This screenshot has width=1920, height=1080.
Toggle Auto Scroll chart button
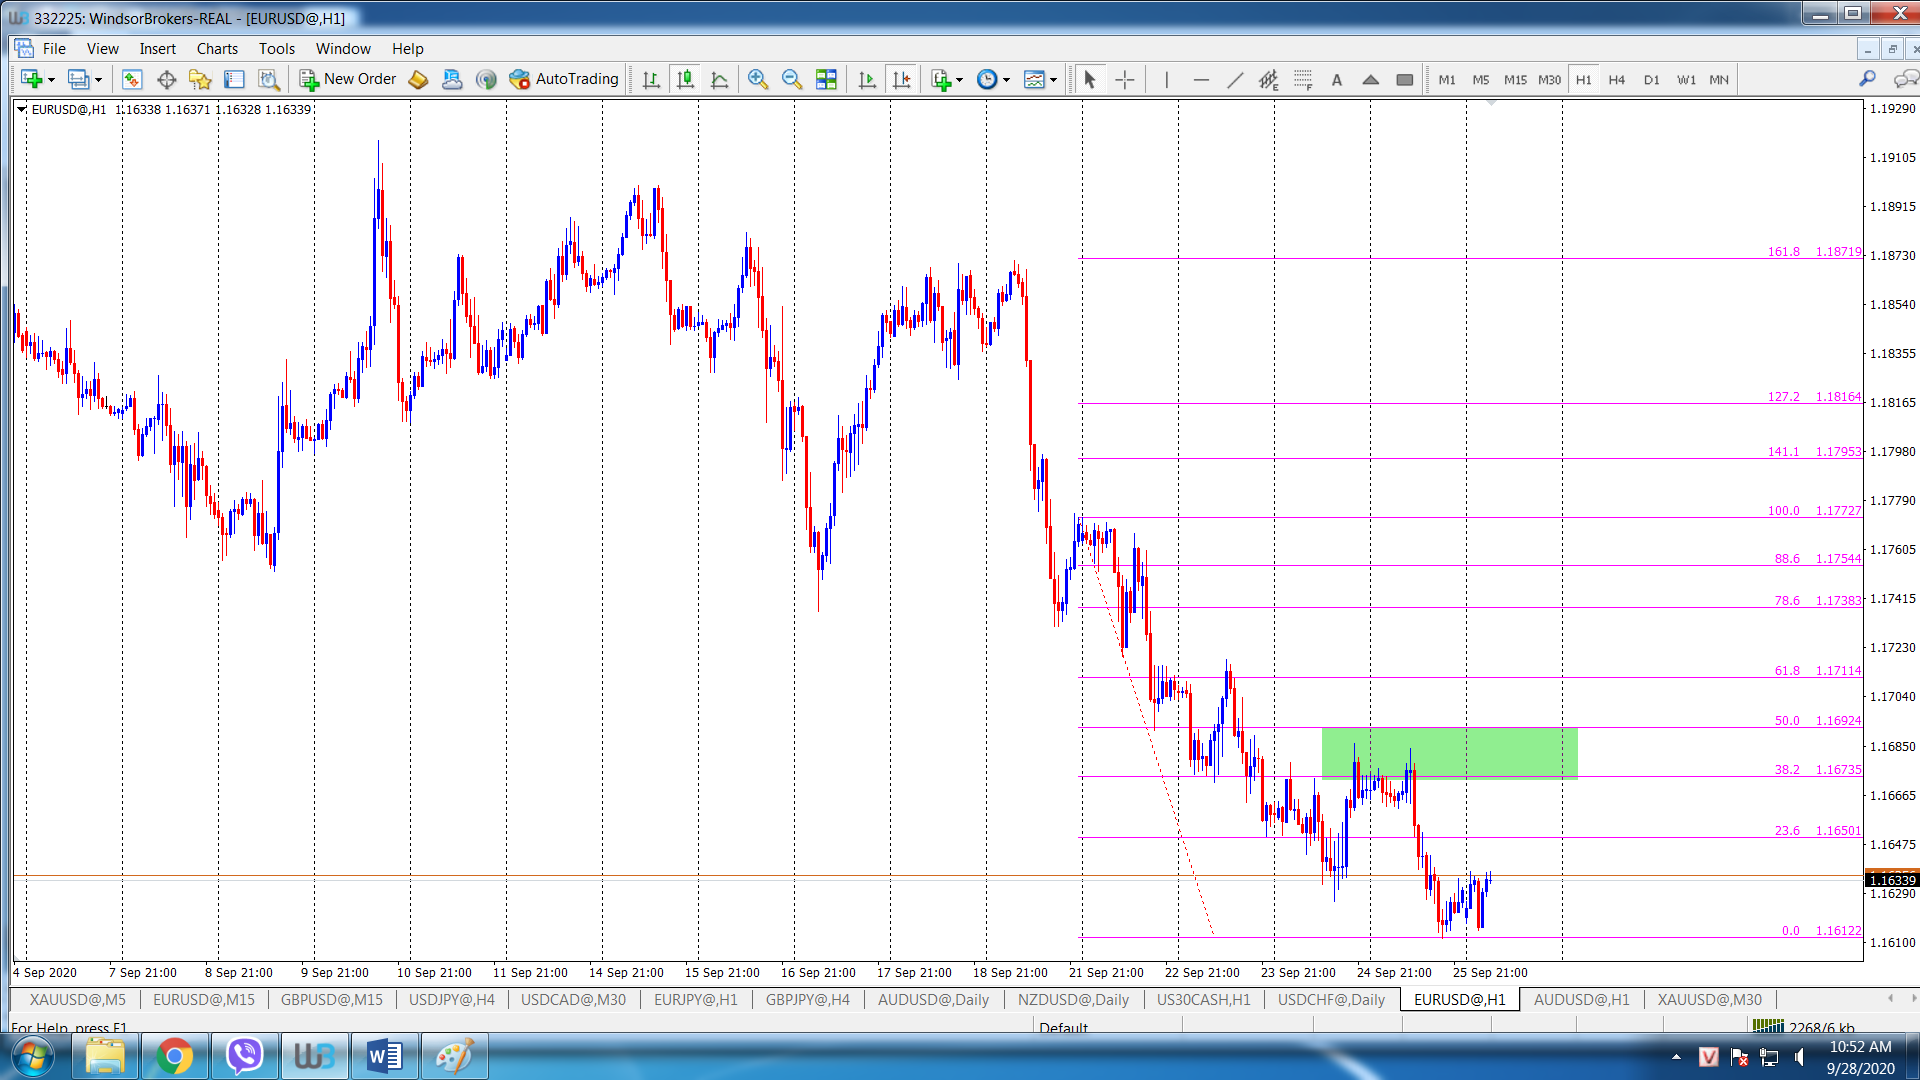click(x=867, y=79)
